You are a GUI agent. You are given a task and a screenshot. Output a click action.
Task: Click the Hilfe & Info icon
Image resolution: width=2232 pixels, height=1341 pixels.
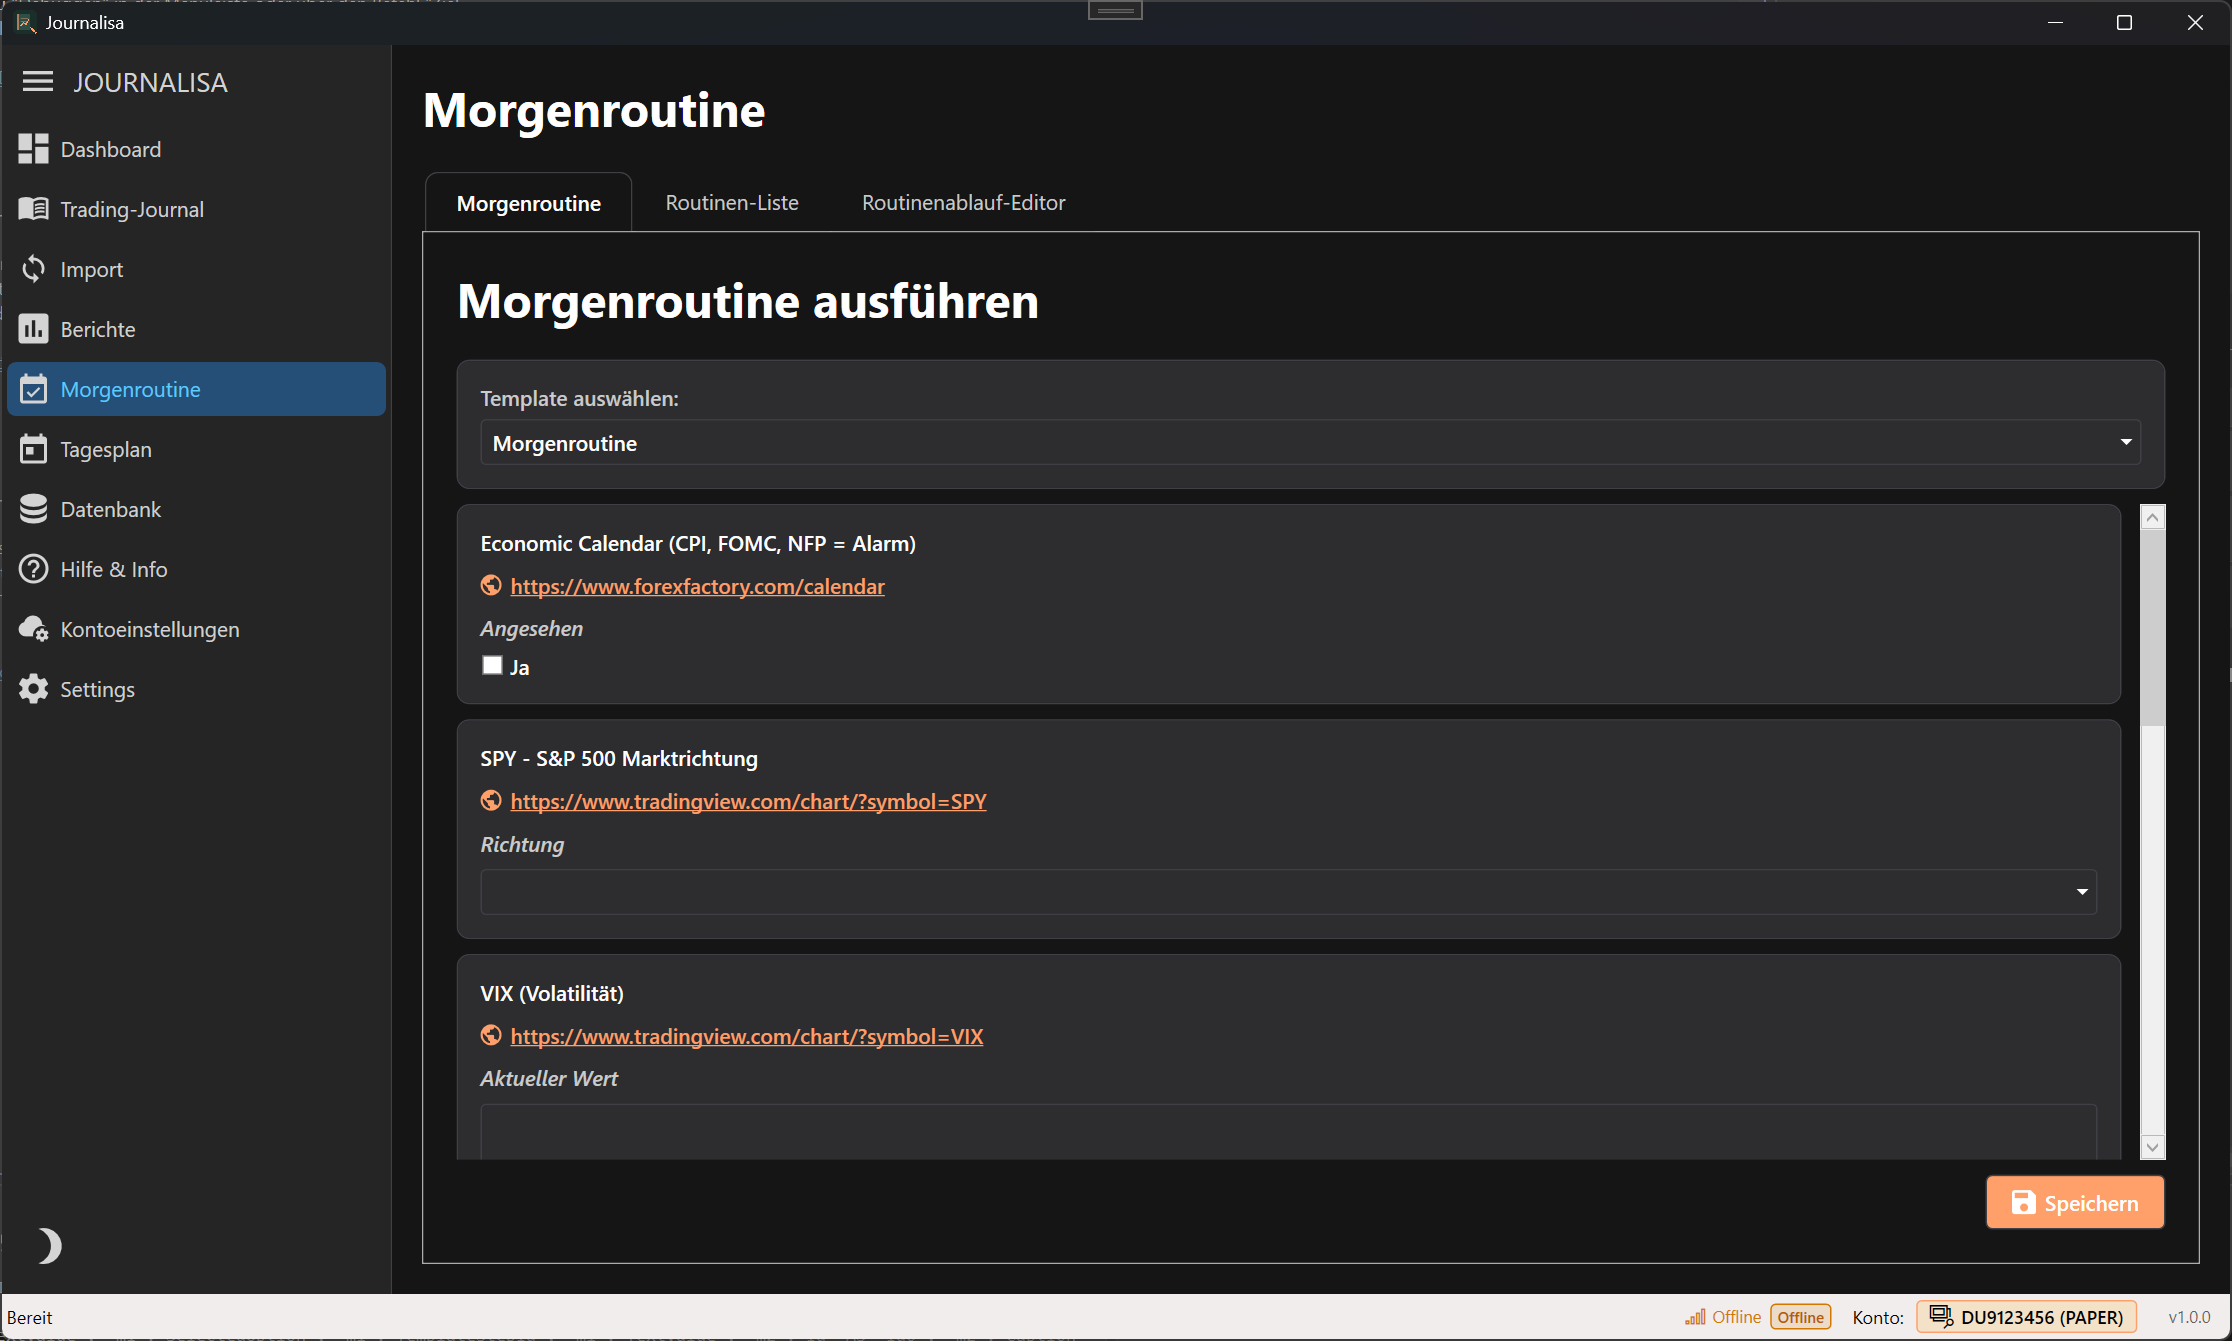(x=33, y=568)
